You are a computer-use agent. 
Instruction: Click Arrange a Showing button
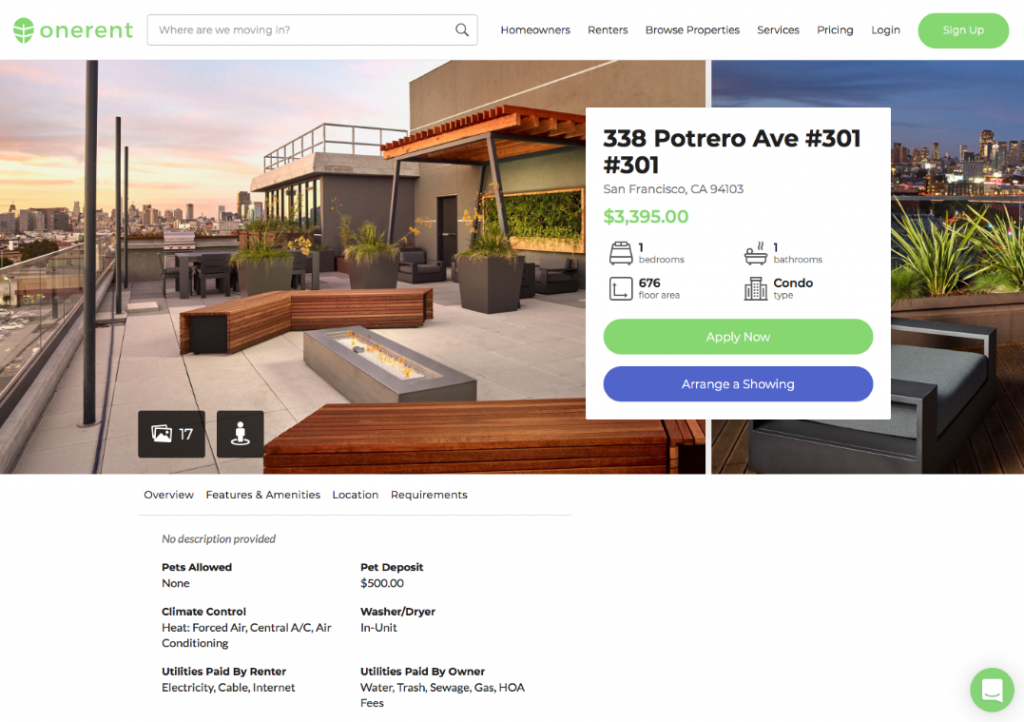click(738, 384)
